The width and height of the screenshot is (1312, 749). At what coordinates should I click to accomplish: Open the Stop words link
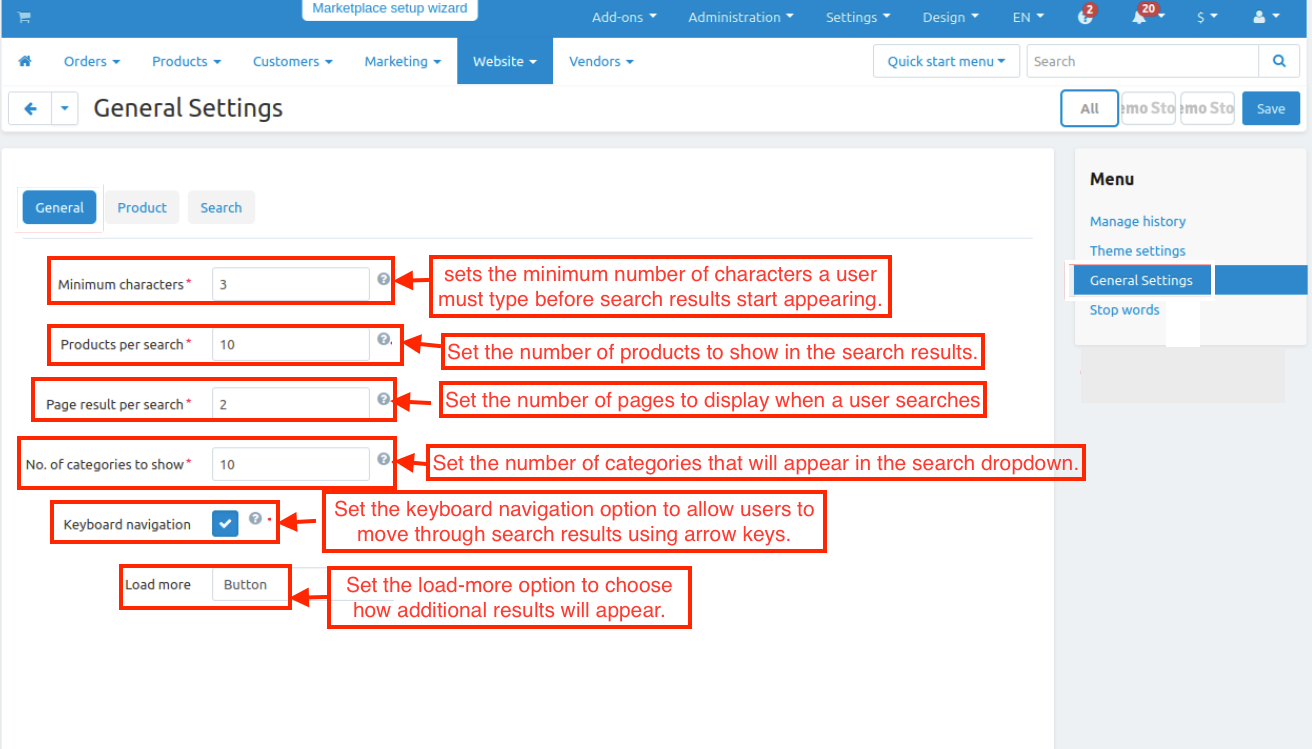click(1124, 310)
